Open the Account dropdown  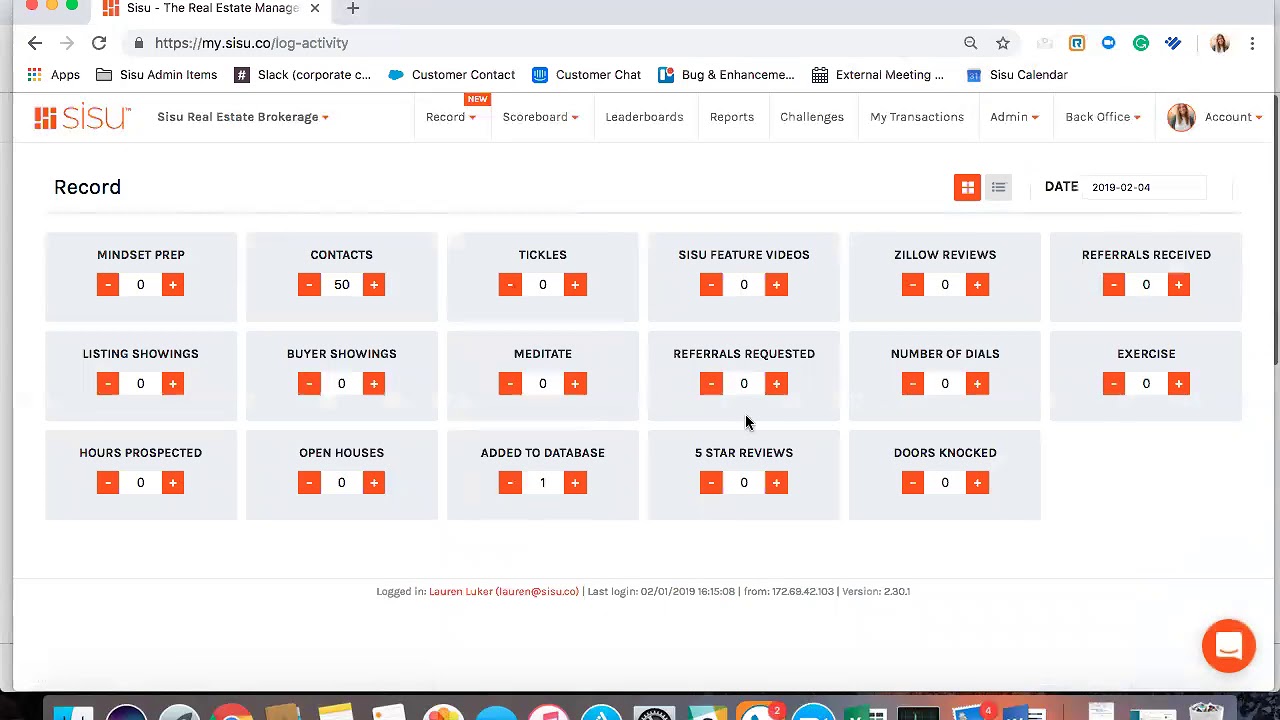(1233, 117)
